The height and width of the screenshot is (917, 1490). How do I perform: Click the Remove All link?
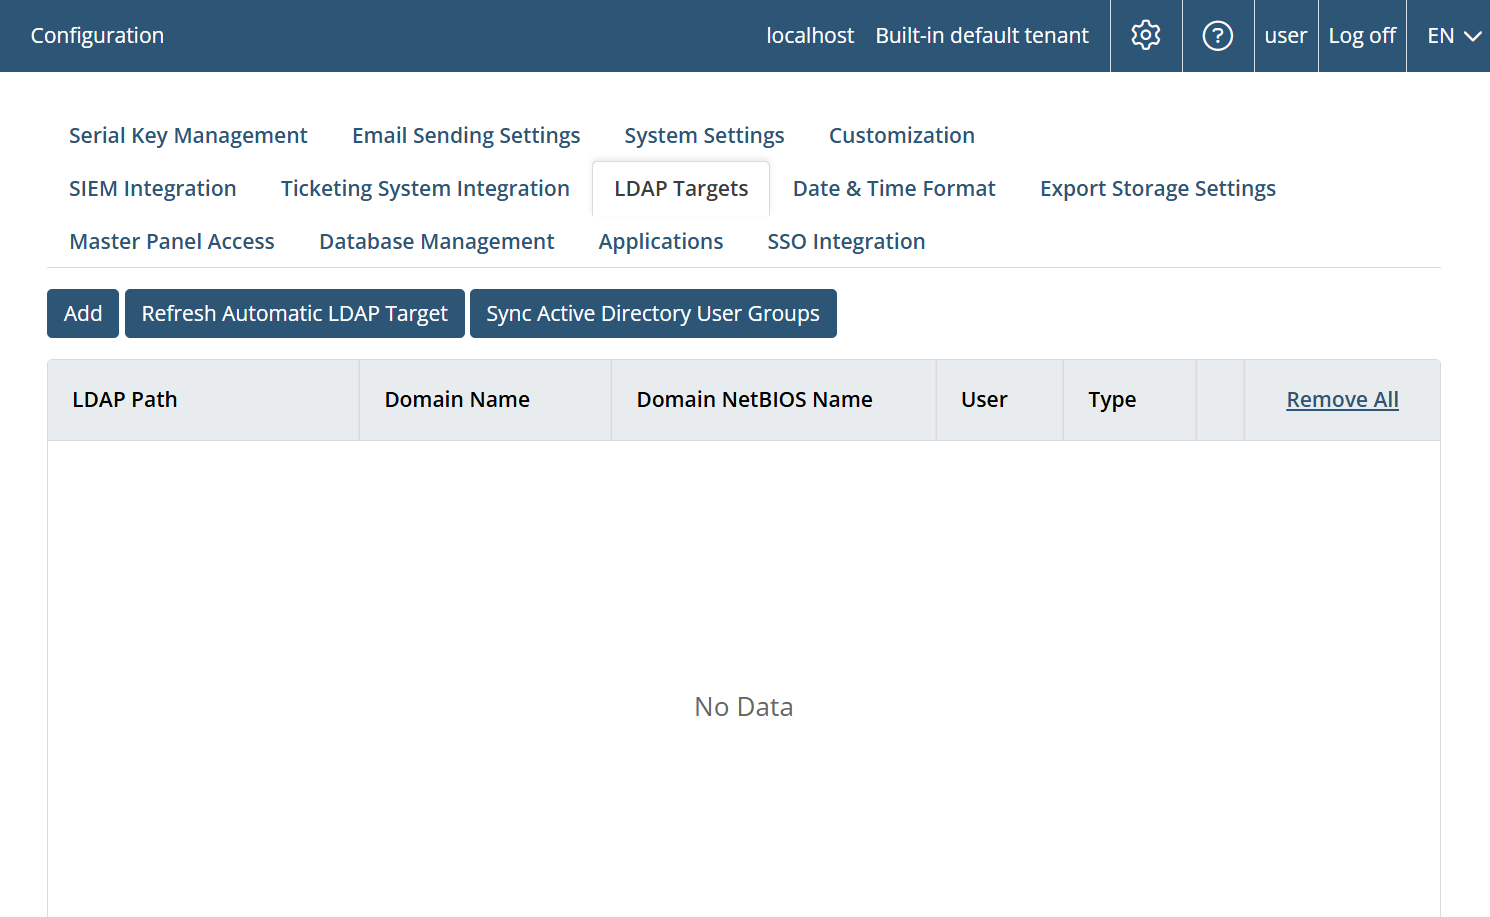[x=1341, y=400]
